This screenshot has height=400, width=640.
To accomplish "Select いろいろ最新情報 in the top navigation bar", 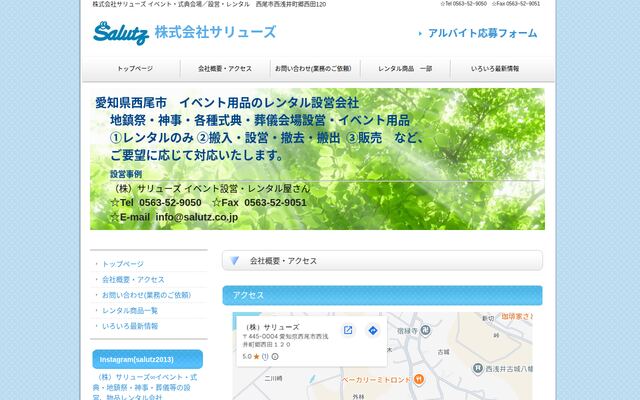I will point(495,69).
